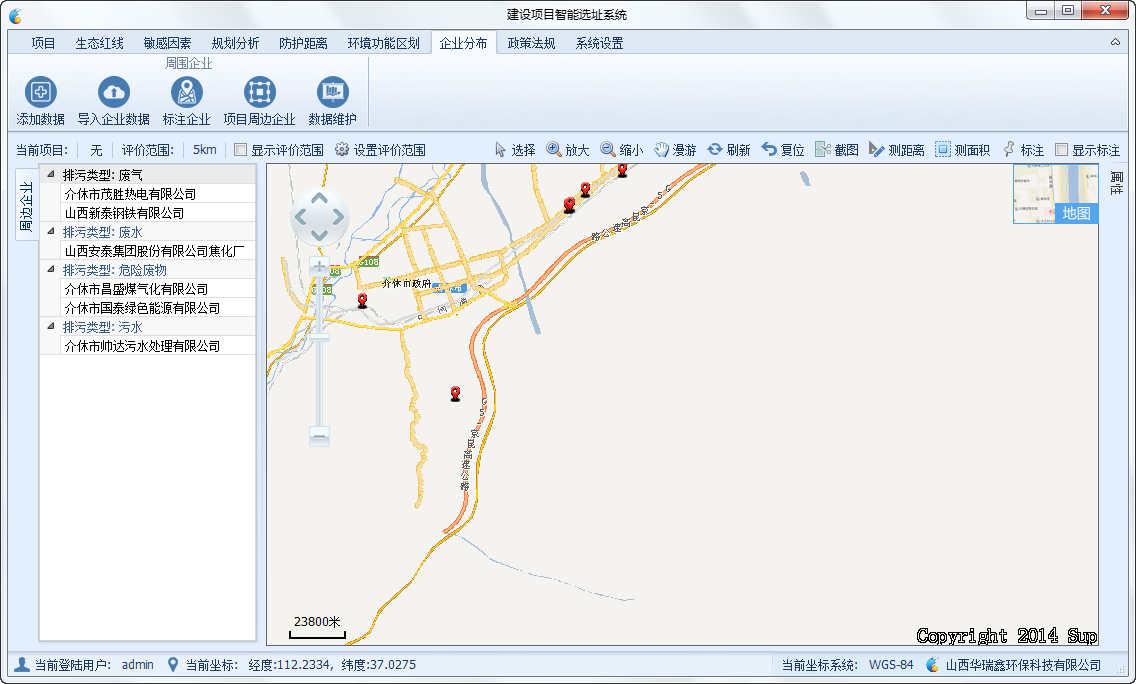Screen dimensions: 1136x684
Task: Select the 项目周边企业 ribbon icon
Action: [259, 93]
